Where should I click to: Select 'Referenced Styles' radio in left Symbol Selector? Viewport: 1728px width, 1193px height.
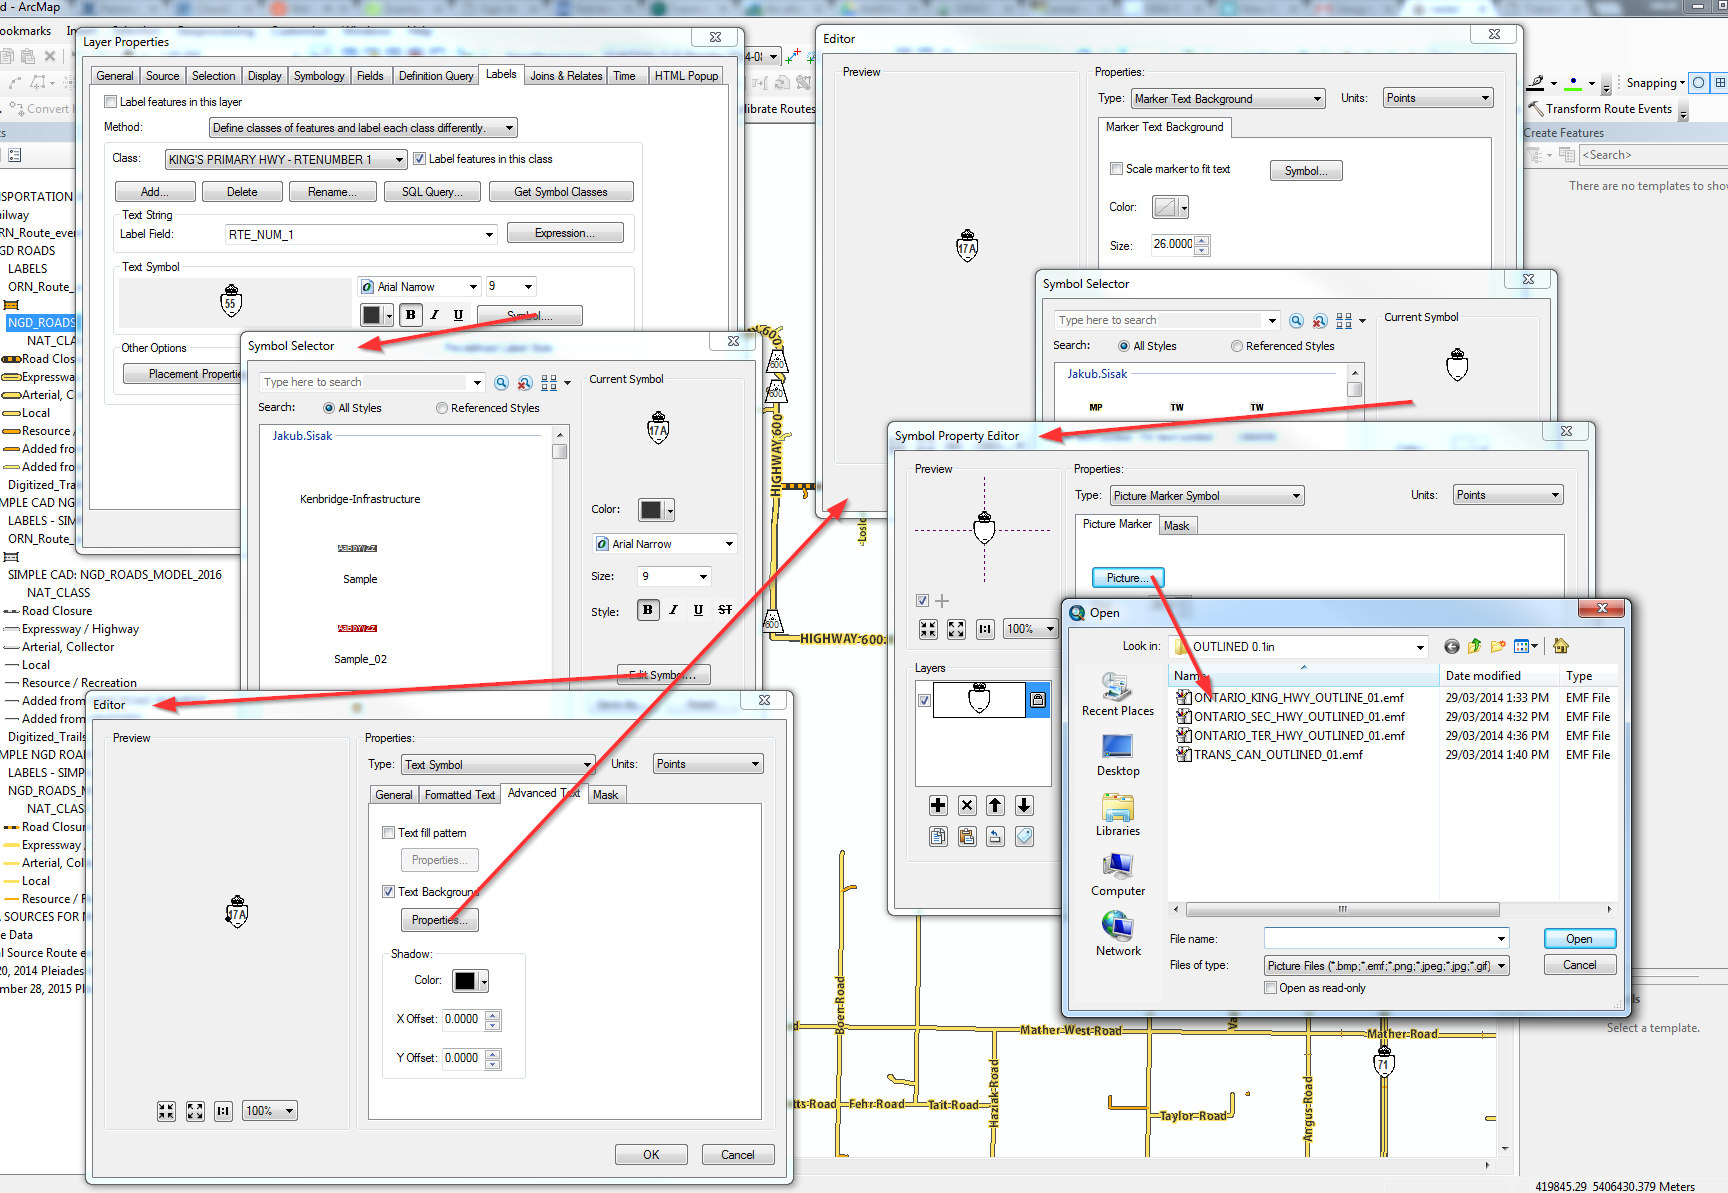tap(441, 408)
